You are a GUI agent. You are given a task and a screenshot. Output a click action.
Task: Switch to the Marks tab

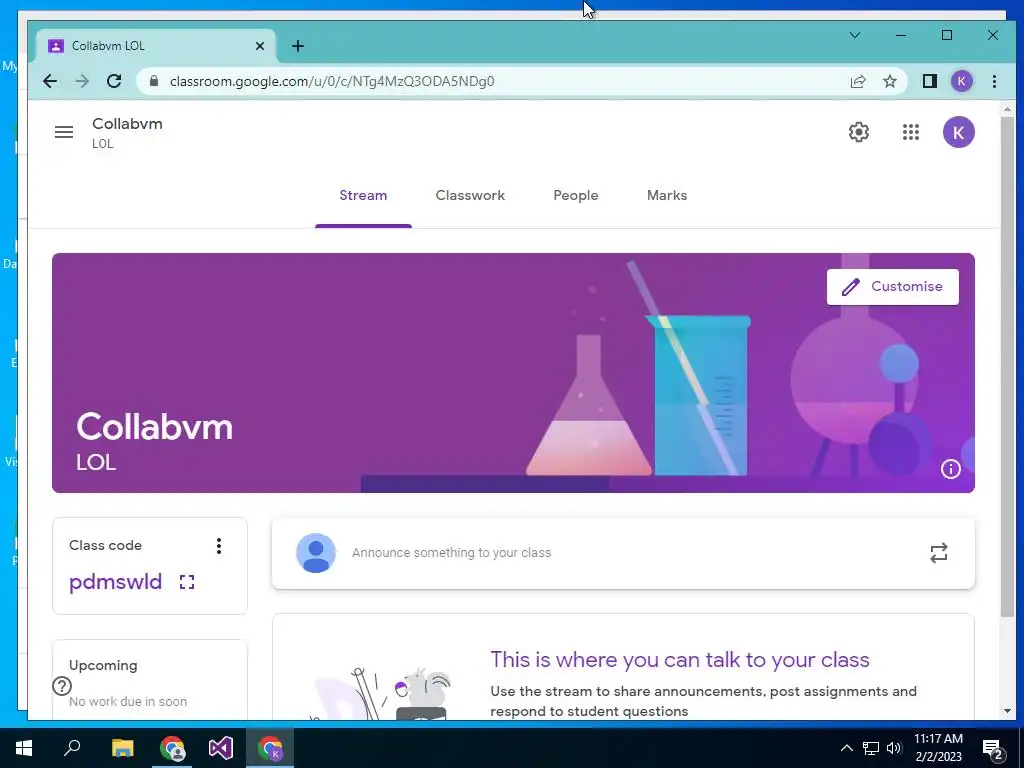[667, 195]
